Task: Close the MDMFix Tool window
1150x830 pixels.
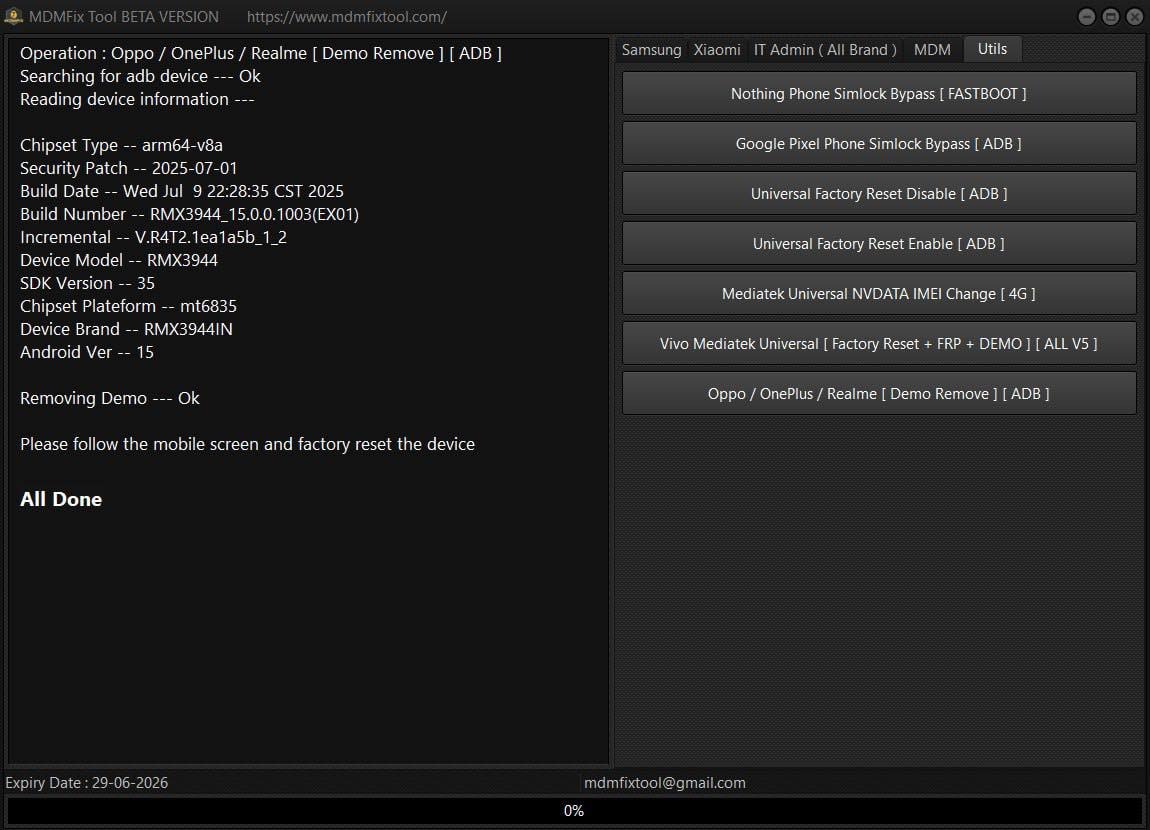Action: point(1134,17)
